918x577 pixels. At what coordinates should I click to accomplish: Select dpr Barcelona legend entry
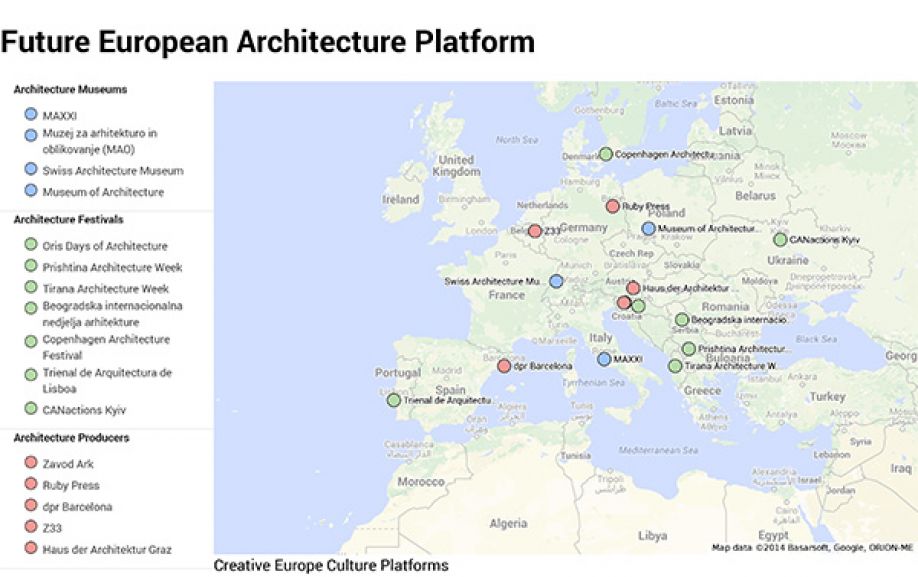coord(77,507)
